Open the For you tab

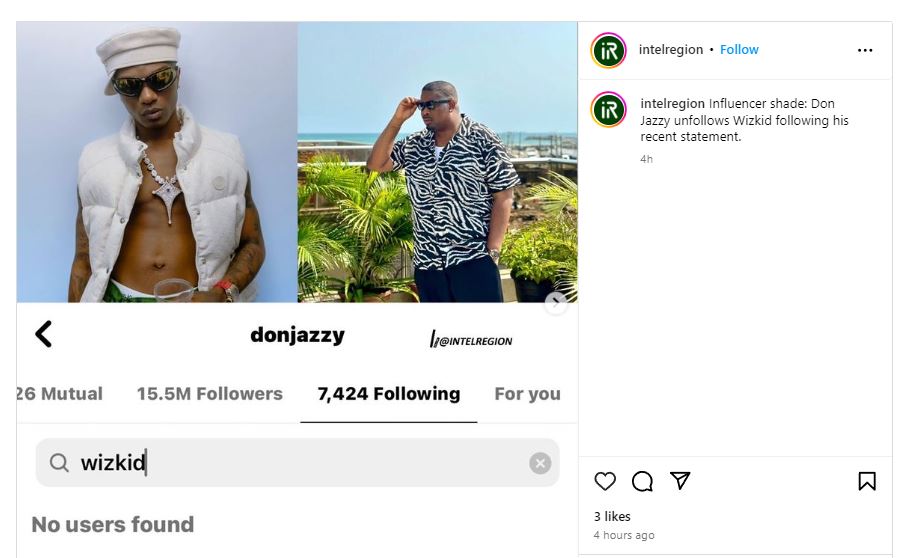point(528,394)
